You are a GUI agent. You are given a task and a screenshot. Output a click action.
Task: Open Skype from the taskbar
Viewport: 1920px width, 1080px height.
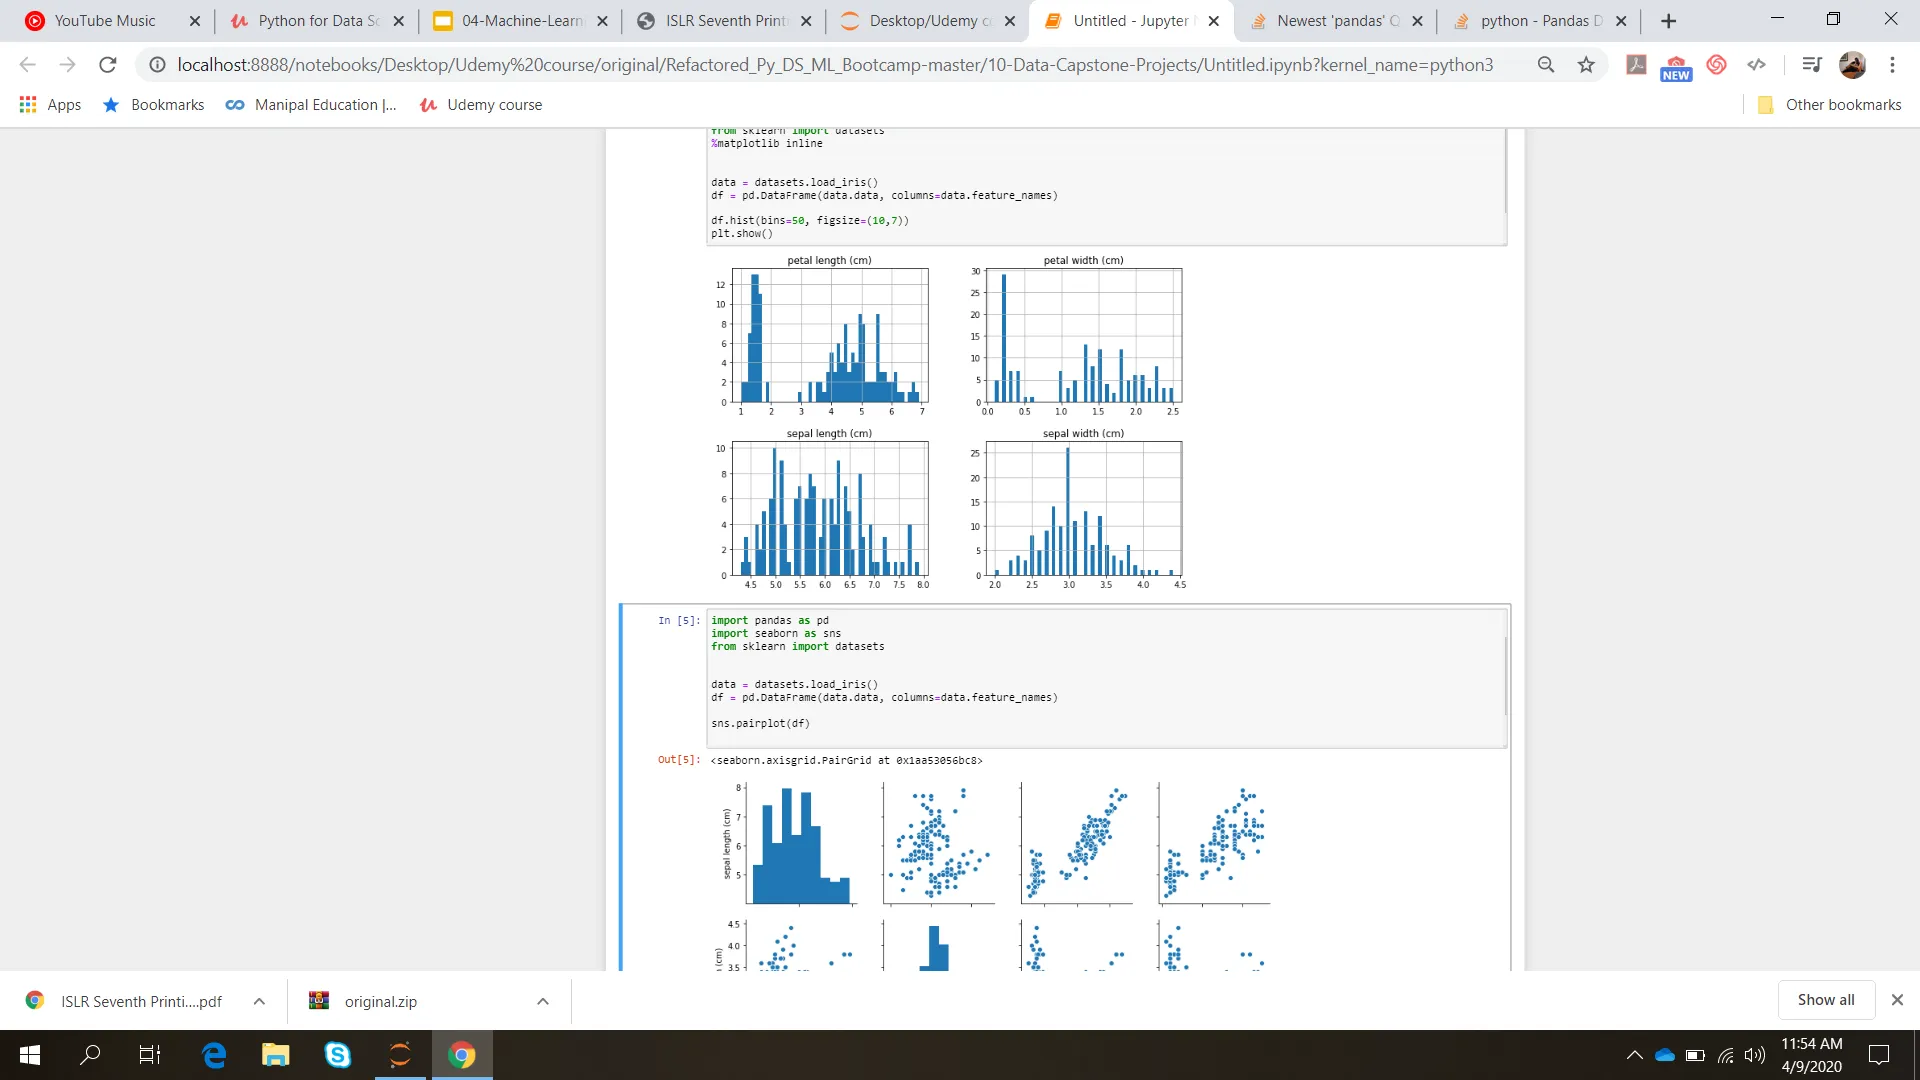pyautogui.click(x=338, y=1055)
